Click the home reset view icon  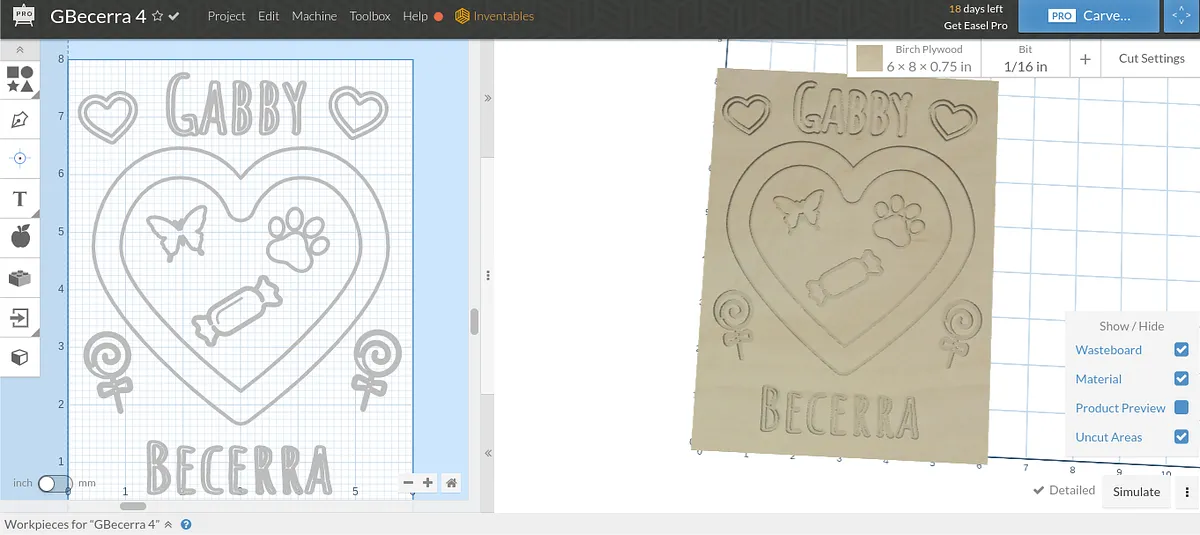[452, 483]
